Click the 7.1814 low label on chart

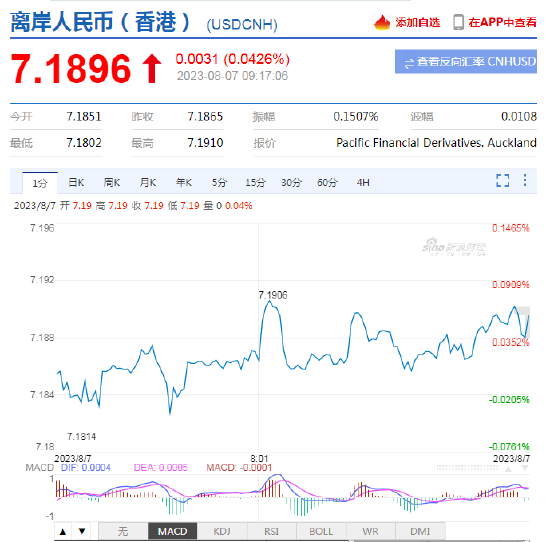[81, 437]
